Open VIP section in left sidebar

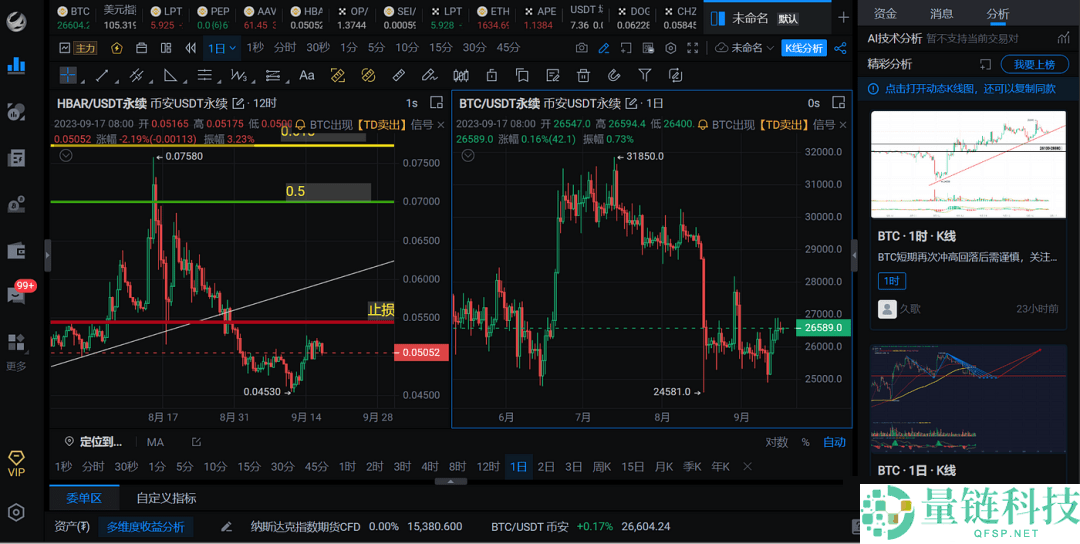tap(16, 463)
